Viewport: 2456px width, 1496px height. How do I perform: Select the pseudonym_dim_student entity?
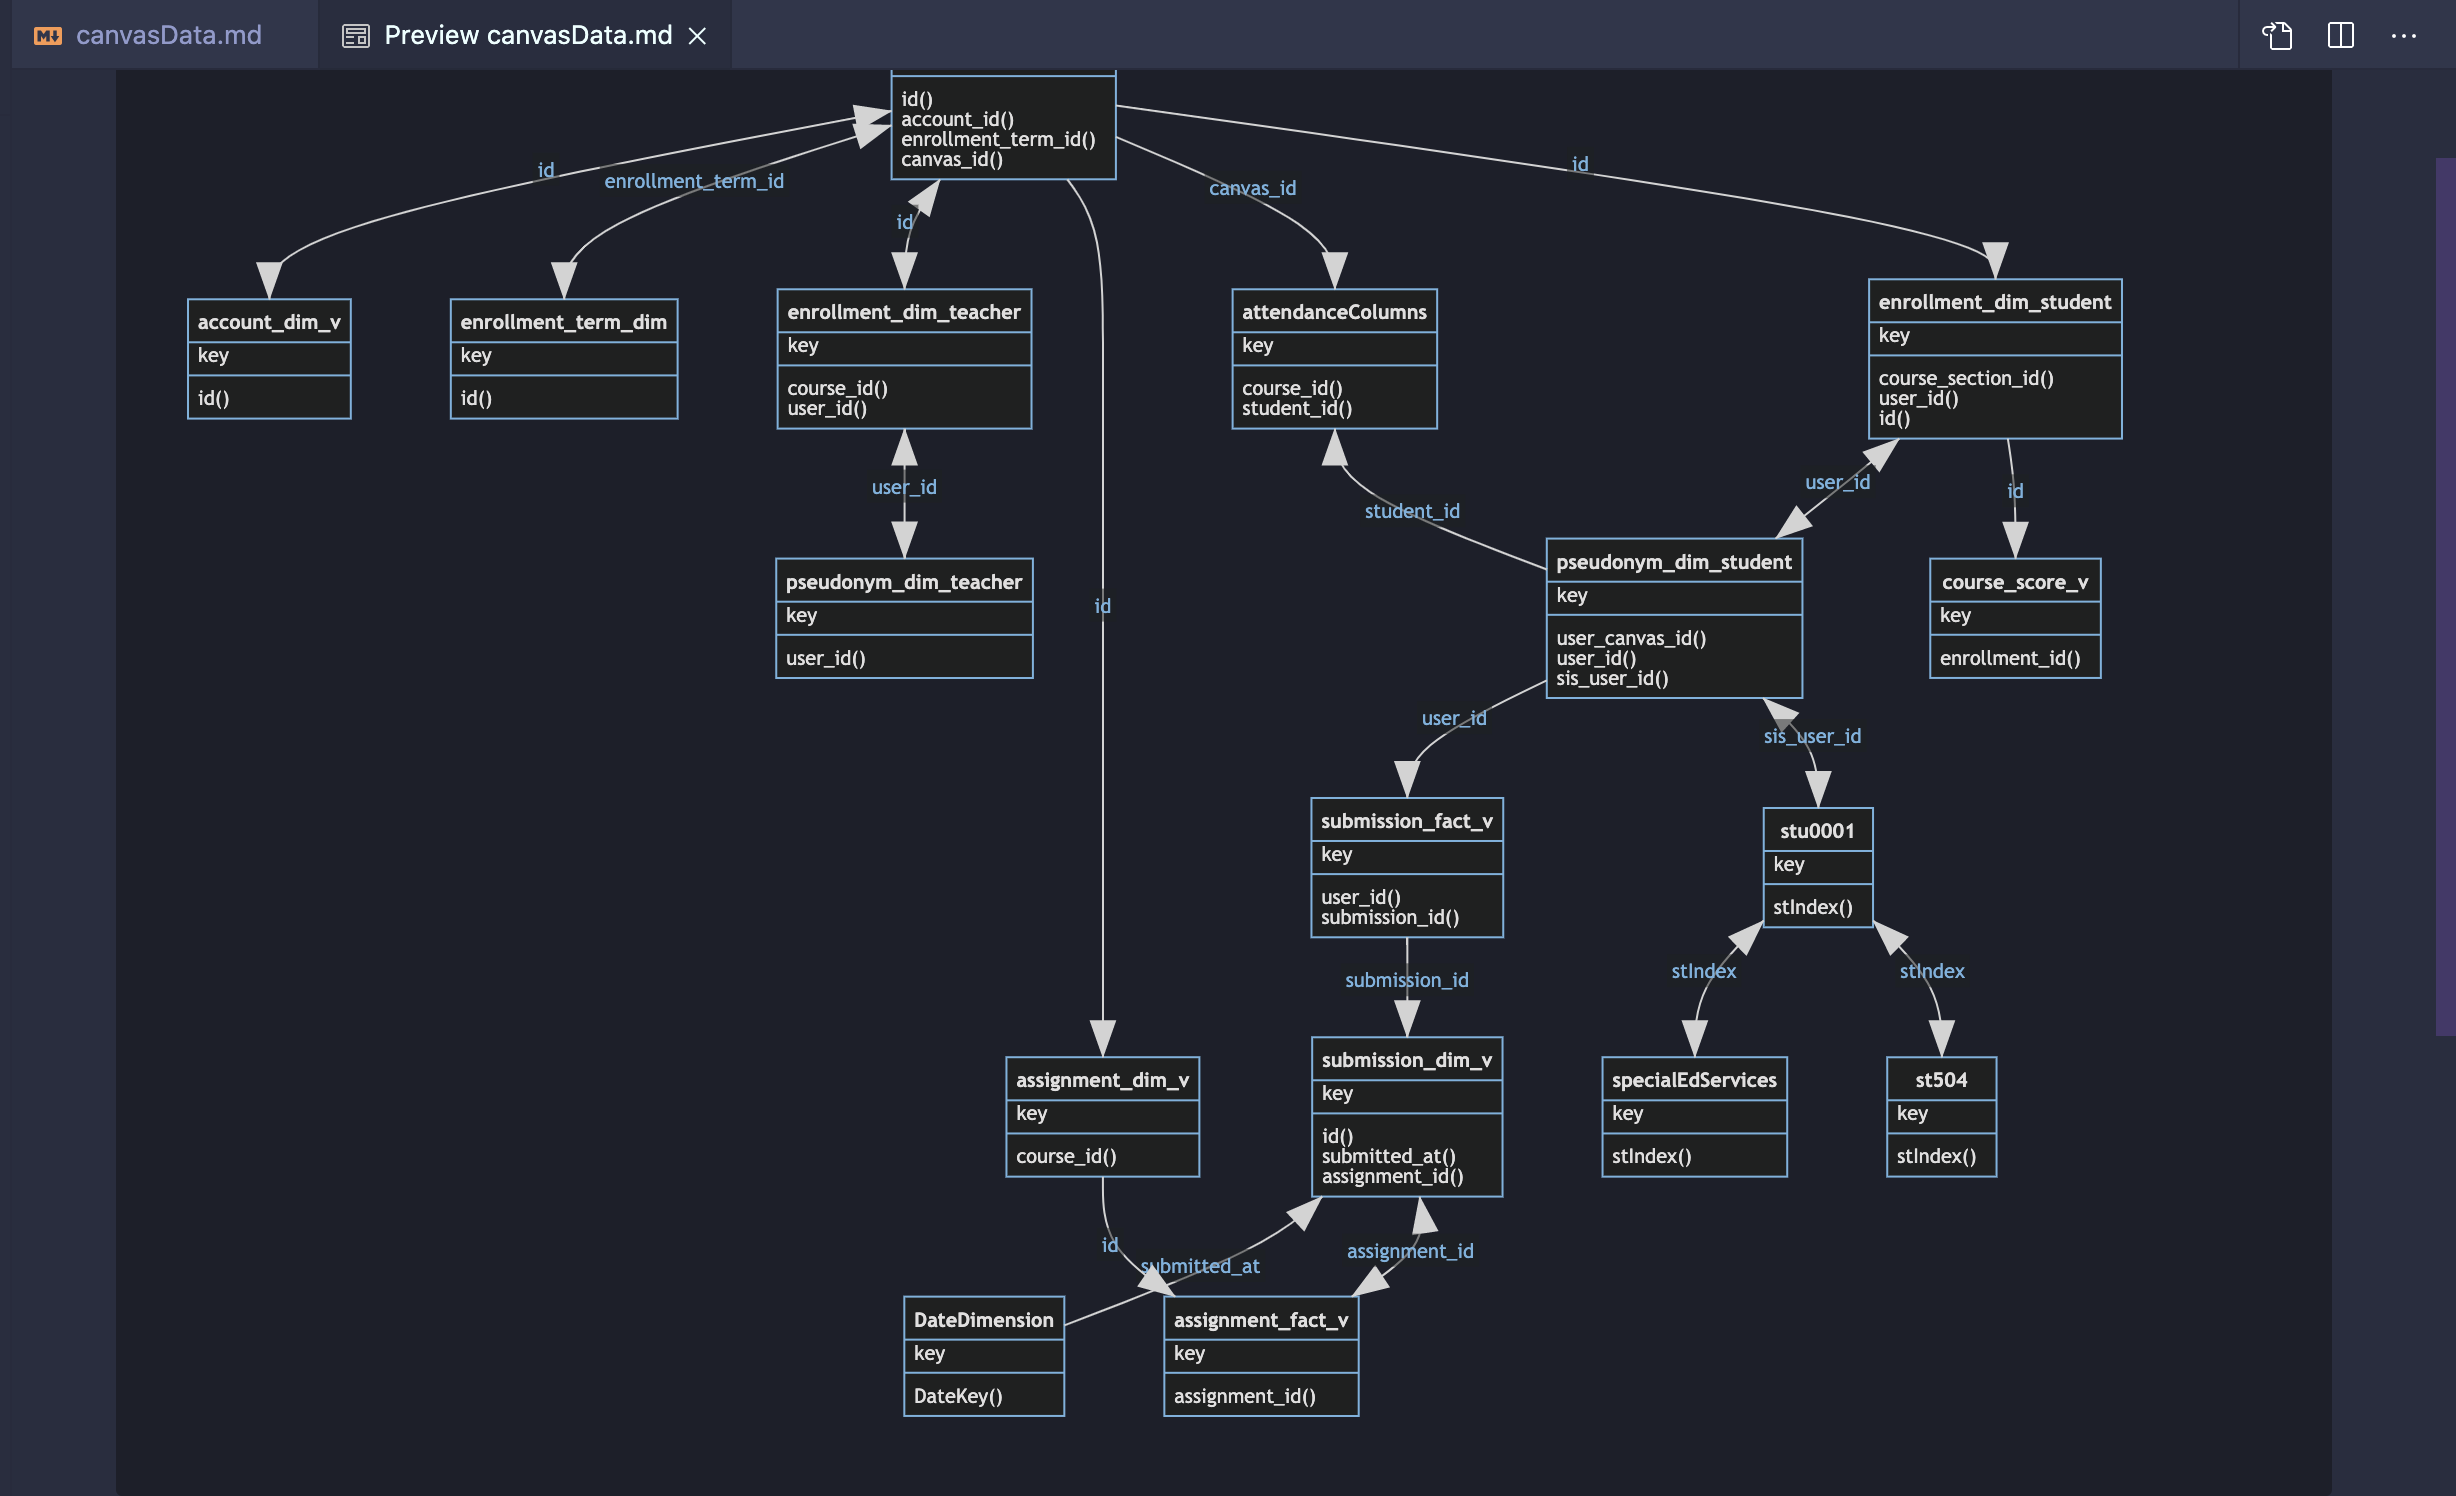1673,561
